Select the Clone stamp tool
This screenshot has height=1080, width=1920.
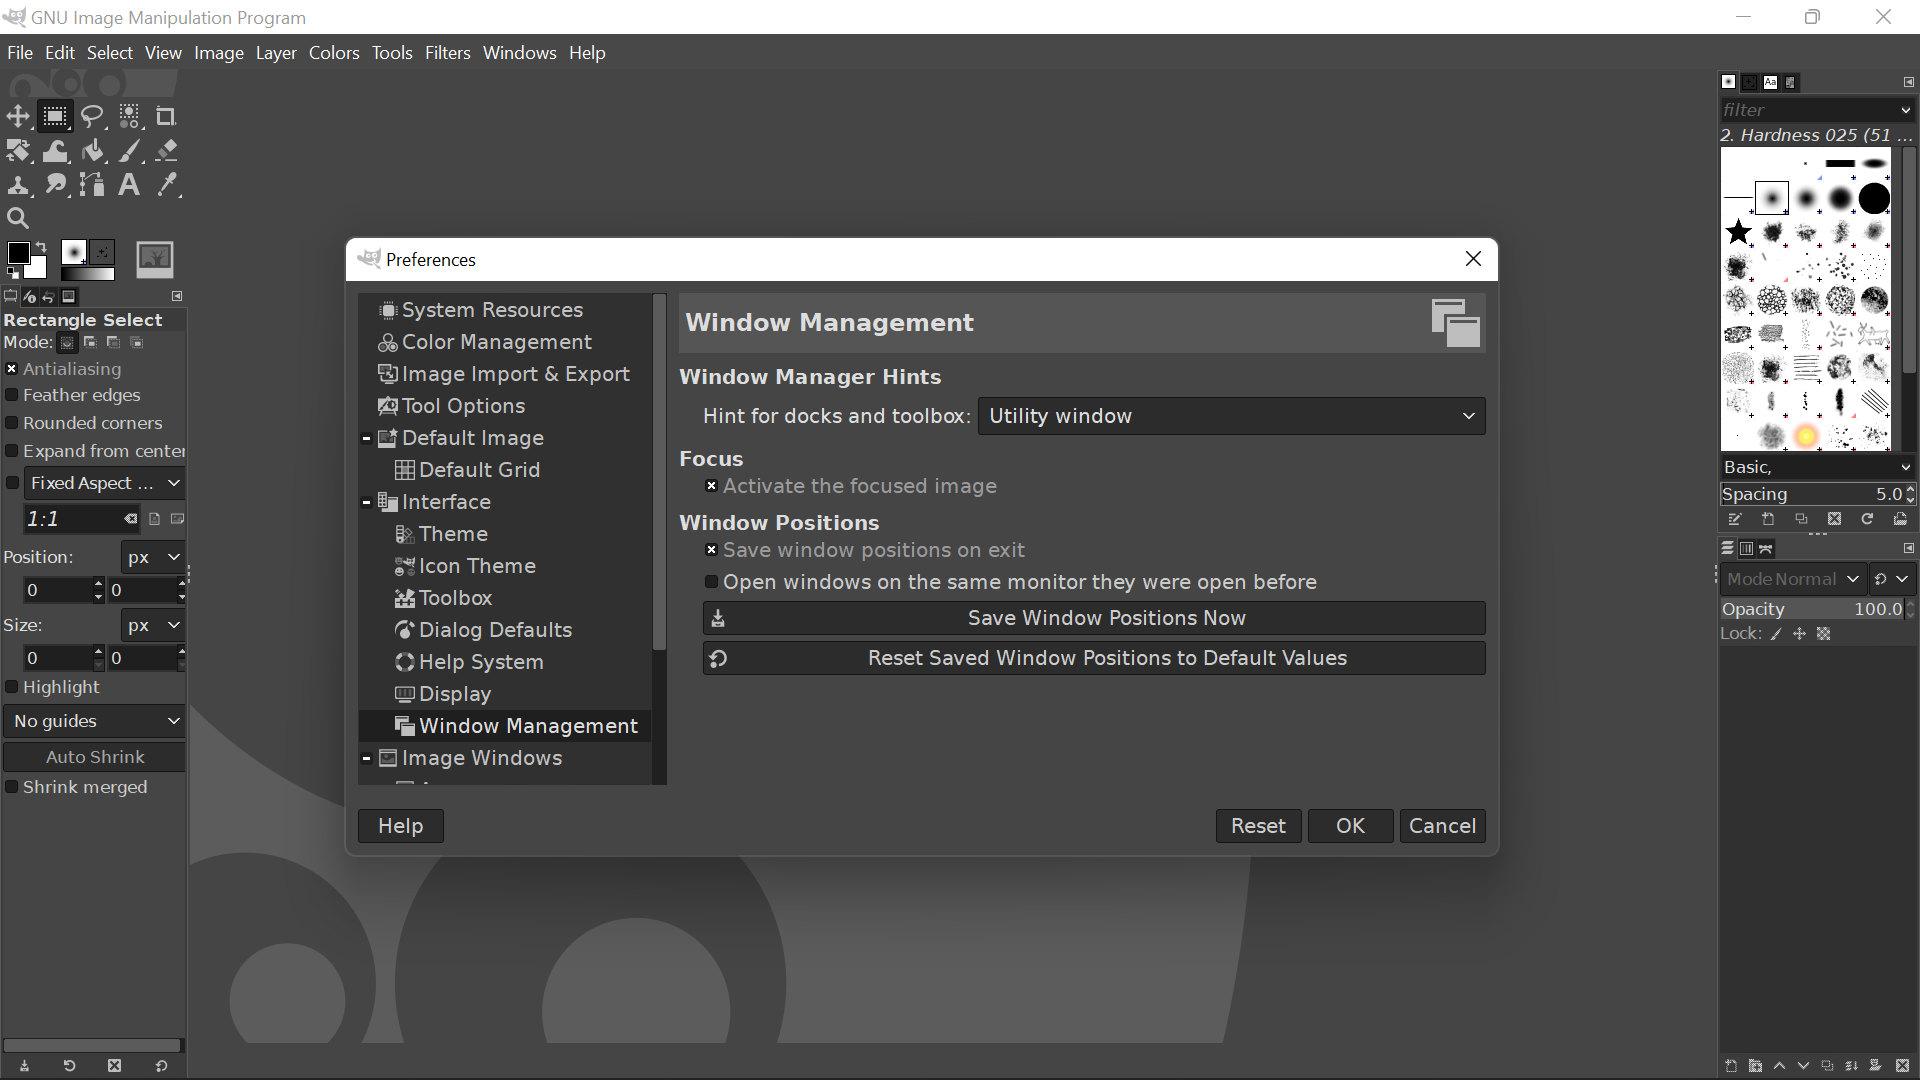[x=18, y=185]
